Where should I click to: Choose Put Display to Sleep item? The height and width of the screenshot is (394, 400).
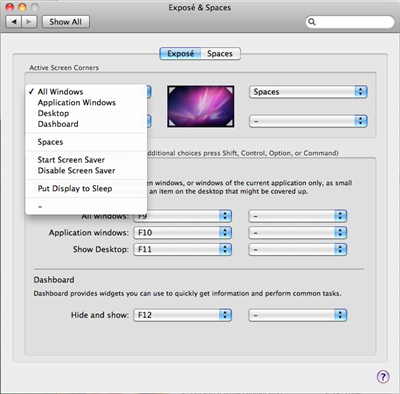(86, 188)
